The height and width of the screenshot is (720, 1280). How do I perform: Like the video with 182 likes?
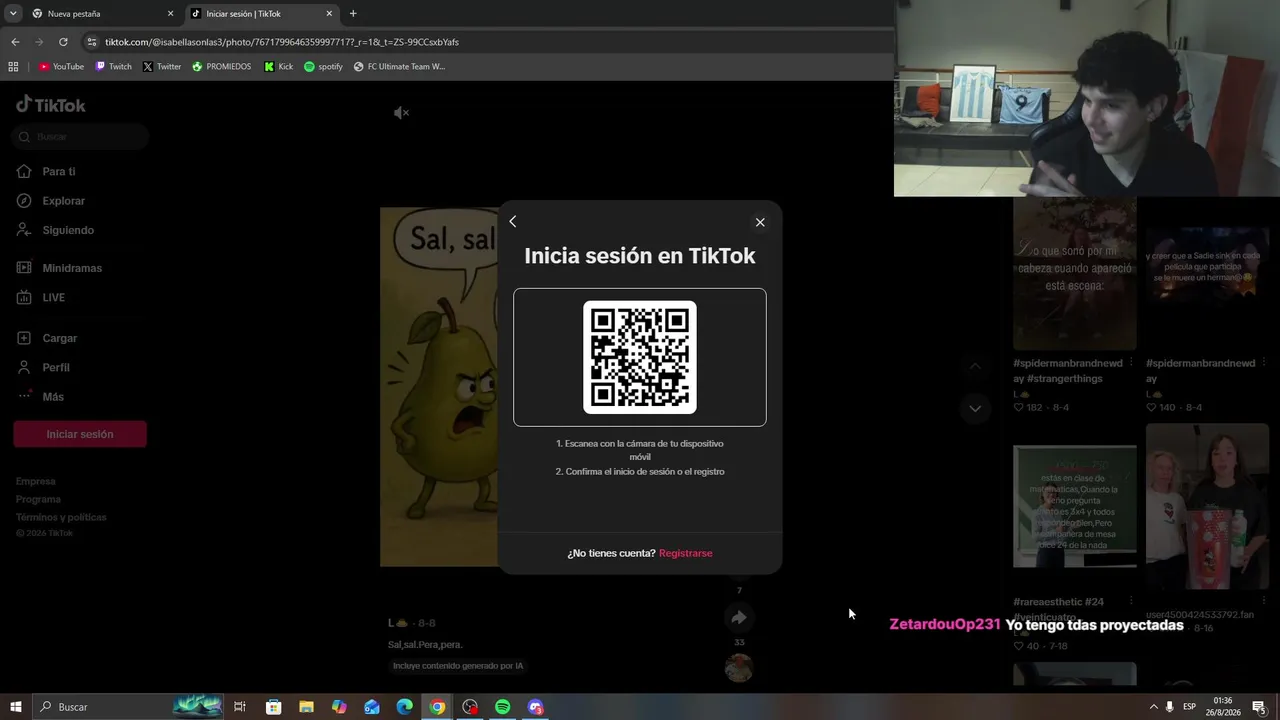click(1019, 408)
